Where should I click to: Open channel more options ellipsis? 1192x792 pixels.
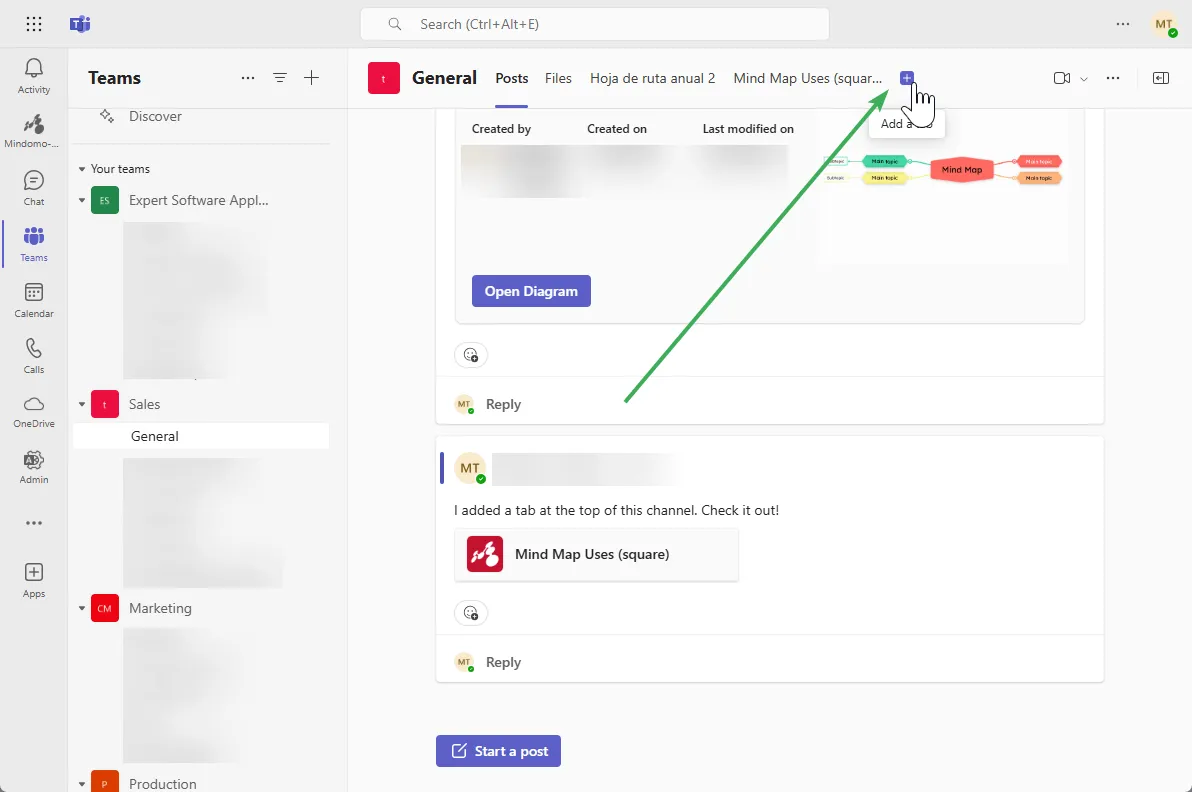[1113, 78]
